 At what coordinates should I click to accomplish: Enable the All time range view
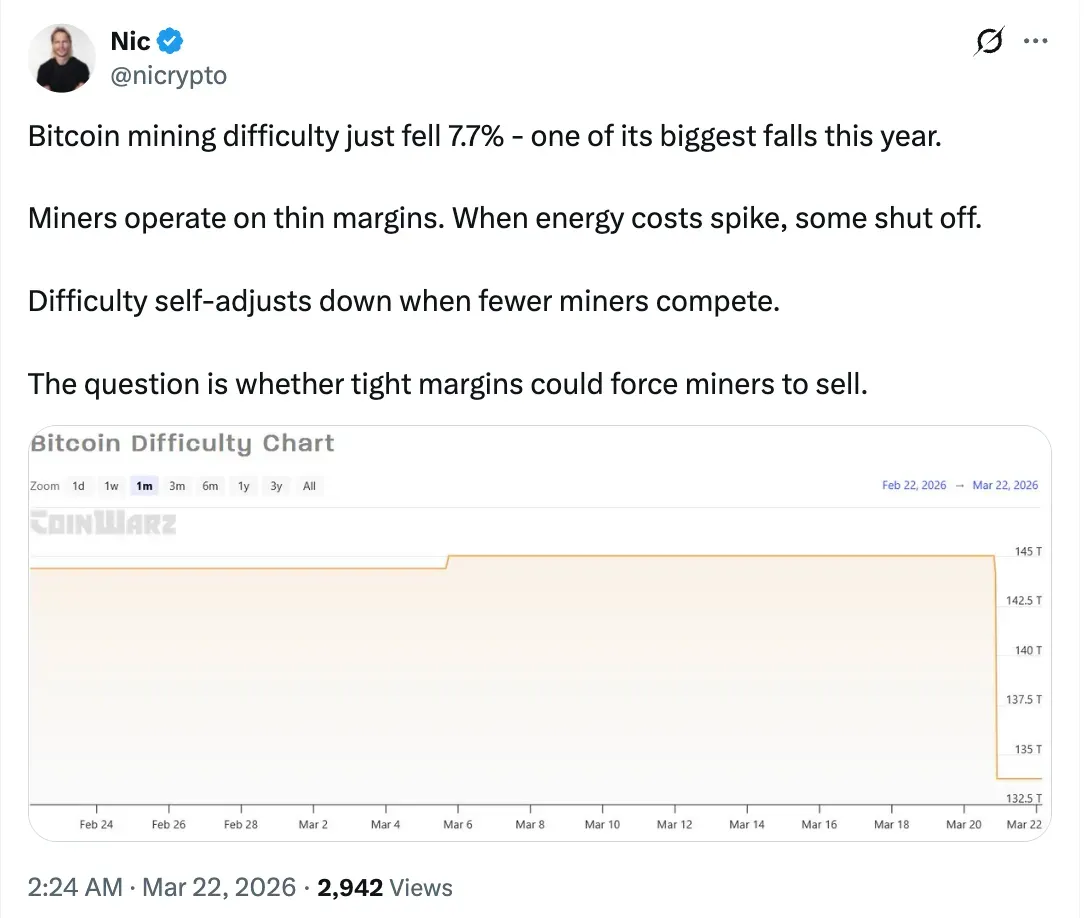[309, 485]
